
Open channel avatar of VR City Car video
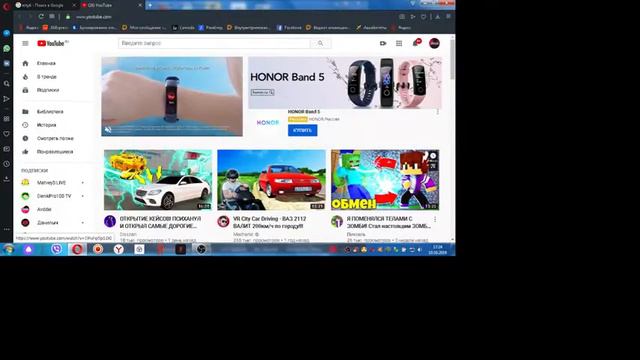[223, 221]
